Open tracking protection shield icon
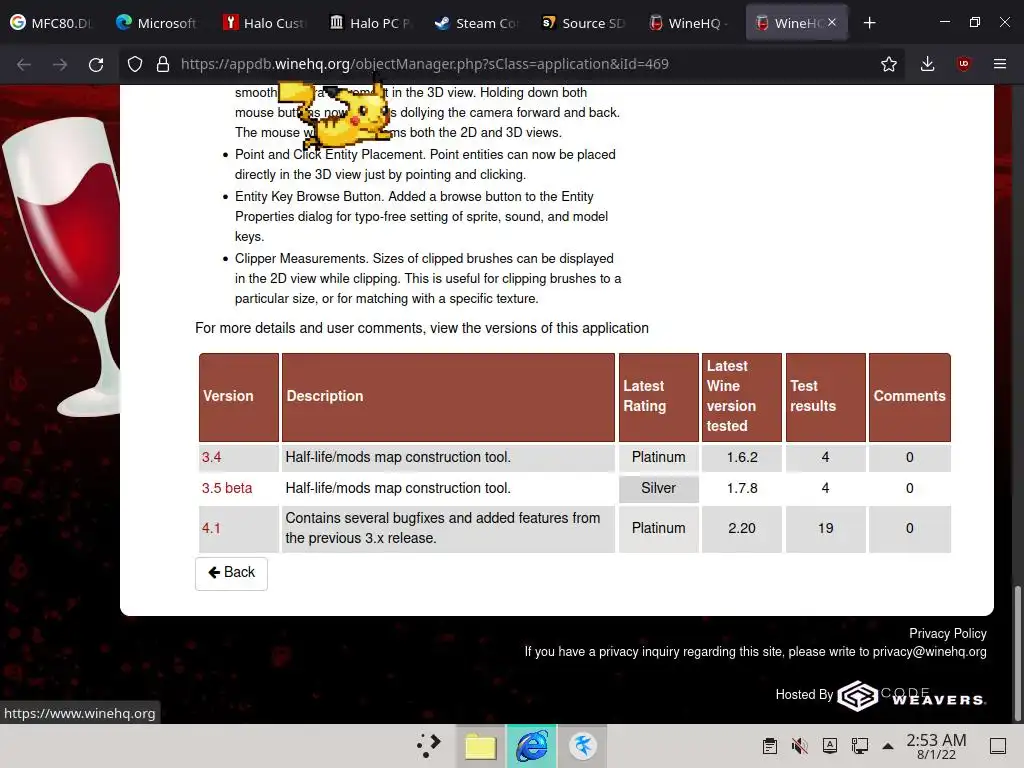The image size is (1024, 768). 135,64
